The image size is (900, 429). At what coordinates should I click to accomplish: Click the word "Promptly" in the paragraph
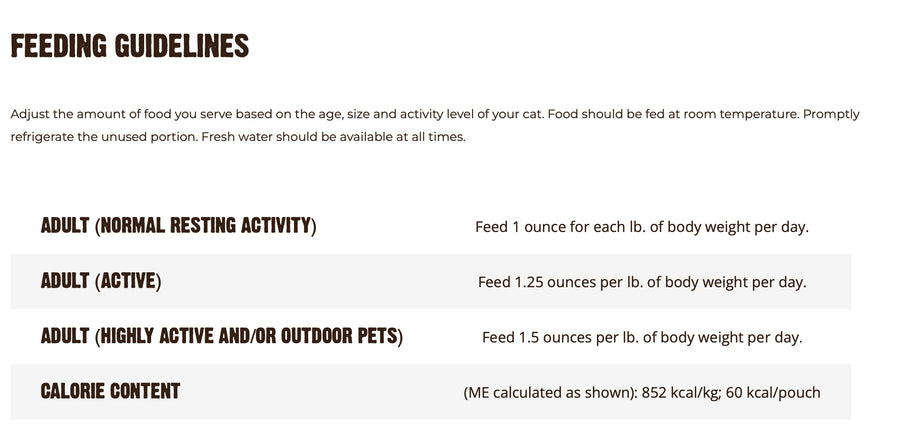(x=832, y=114)
